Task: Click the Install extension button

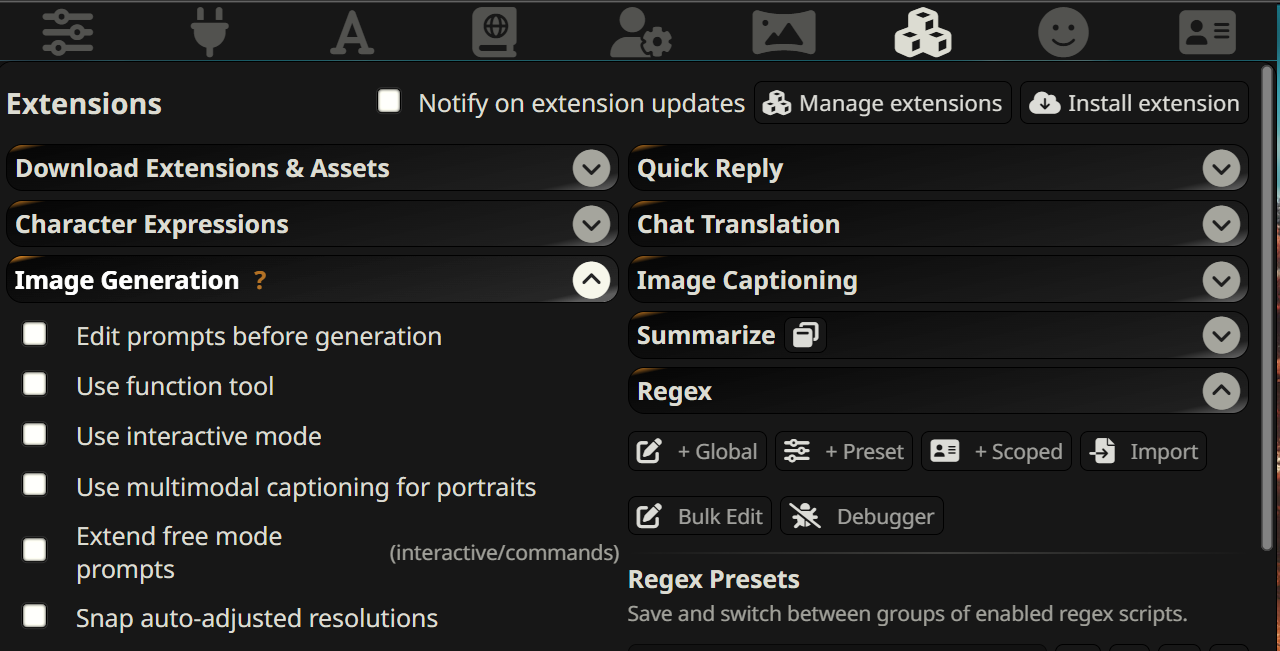Action: click(1134, 103)
